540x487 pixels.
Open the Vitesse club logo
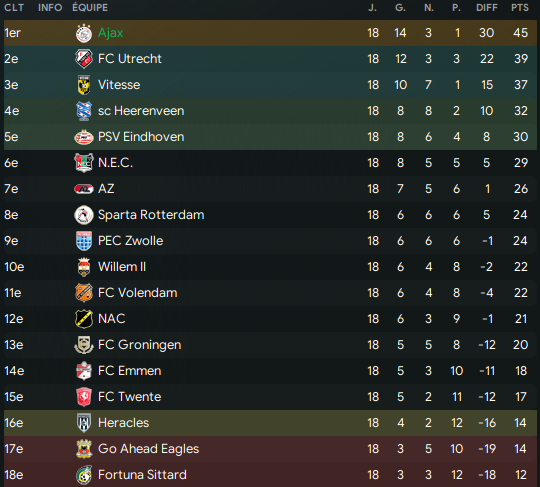coord(84,85)
